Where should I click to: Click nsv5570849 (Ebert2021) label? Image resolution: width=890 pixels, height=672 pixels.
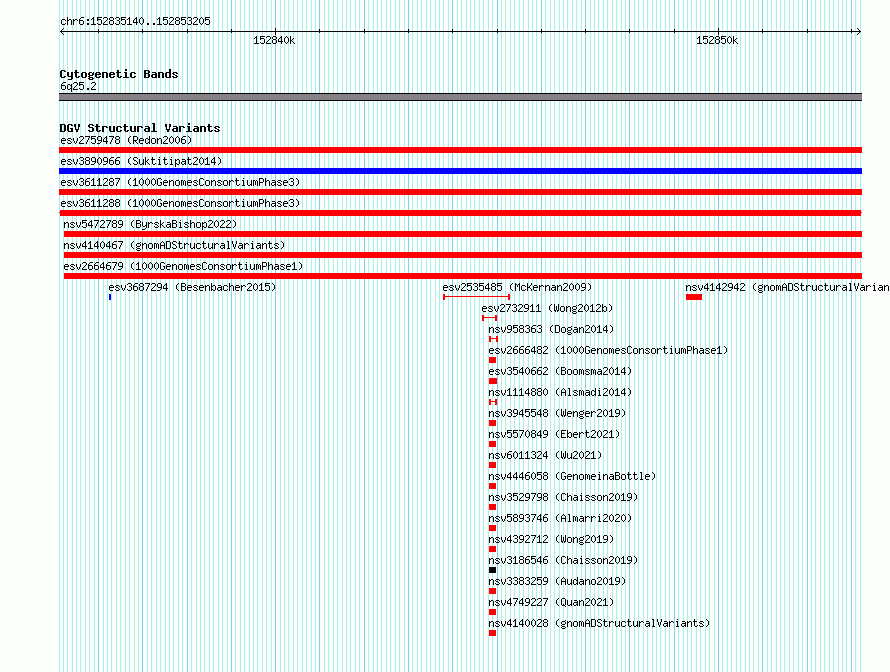tap(554, 434)
